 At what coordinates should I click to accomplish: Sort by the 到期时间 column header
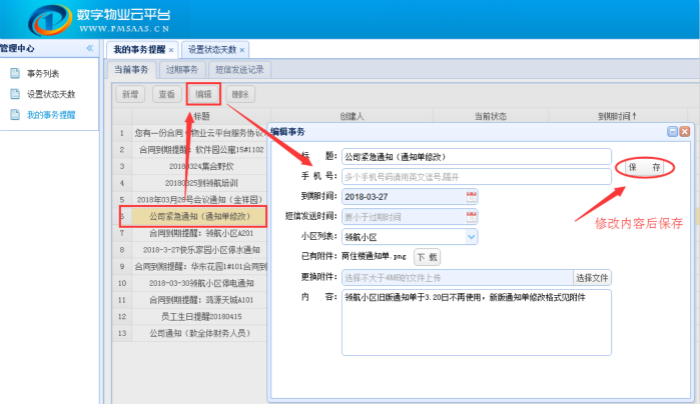tap(617, 117)
